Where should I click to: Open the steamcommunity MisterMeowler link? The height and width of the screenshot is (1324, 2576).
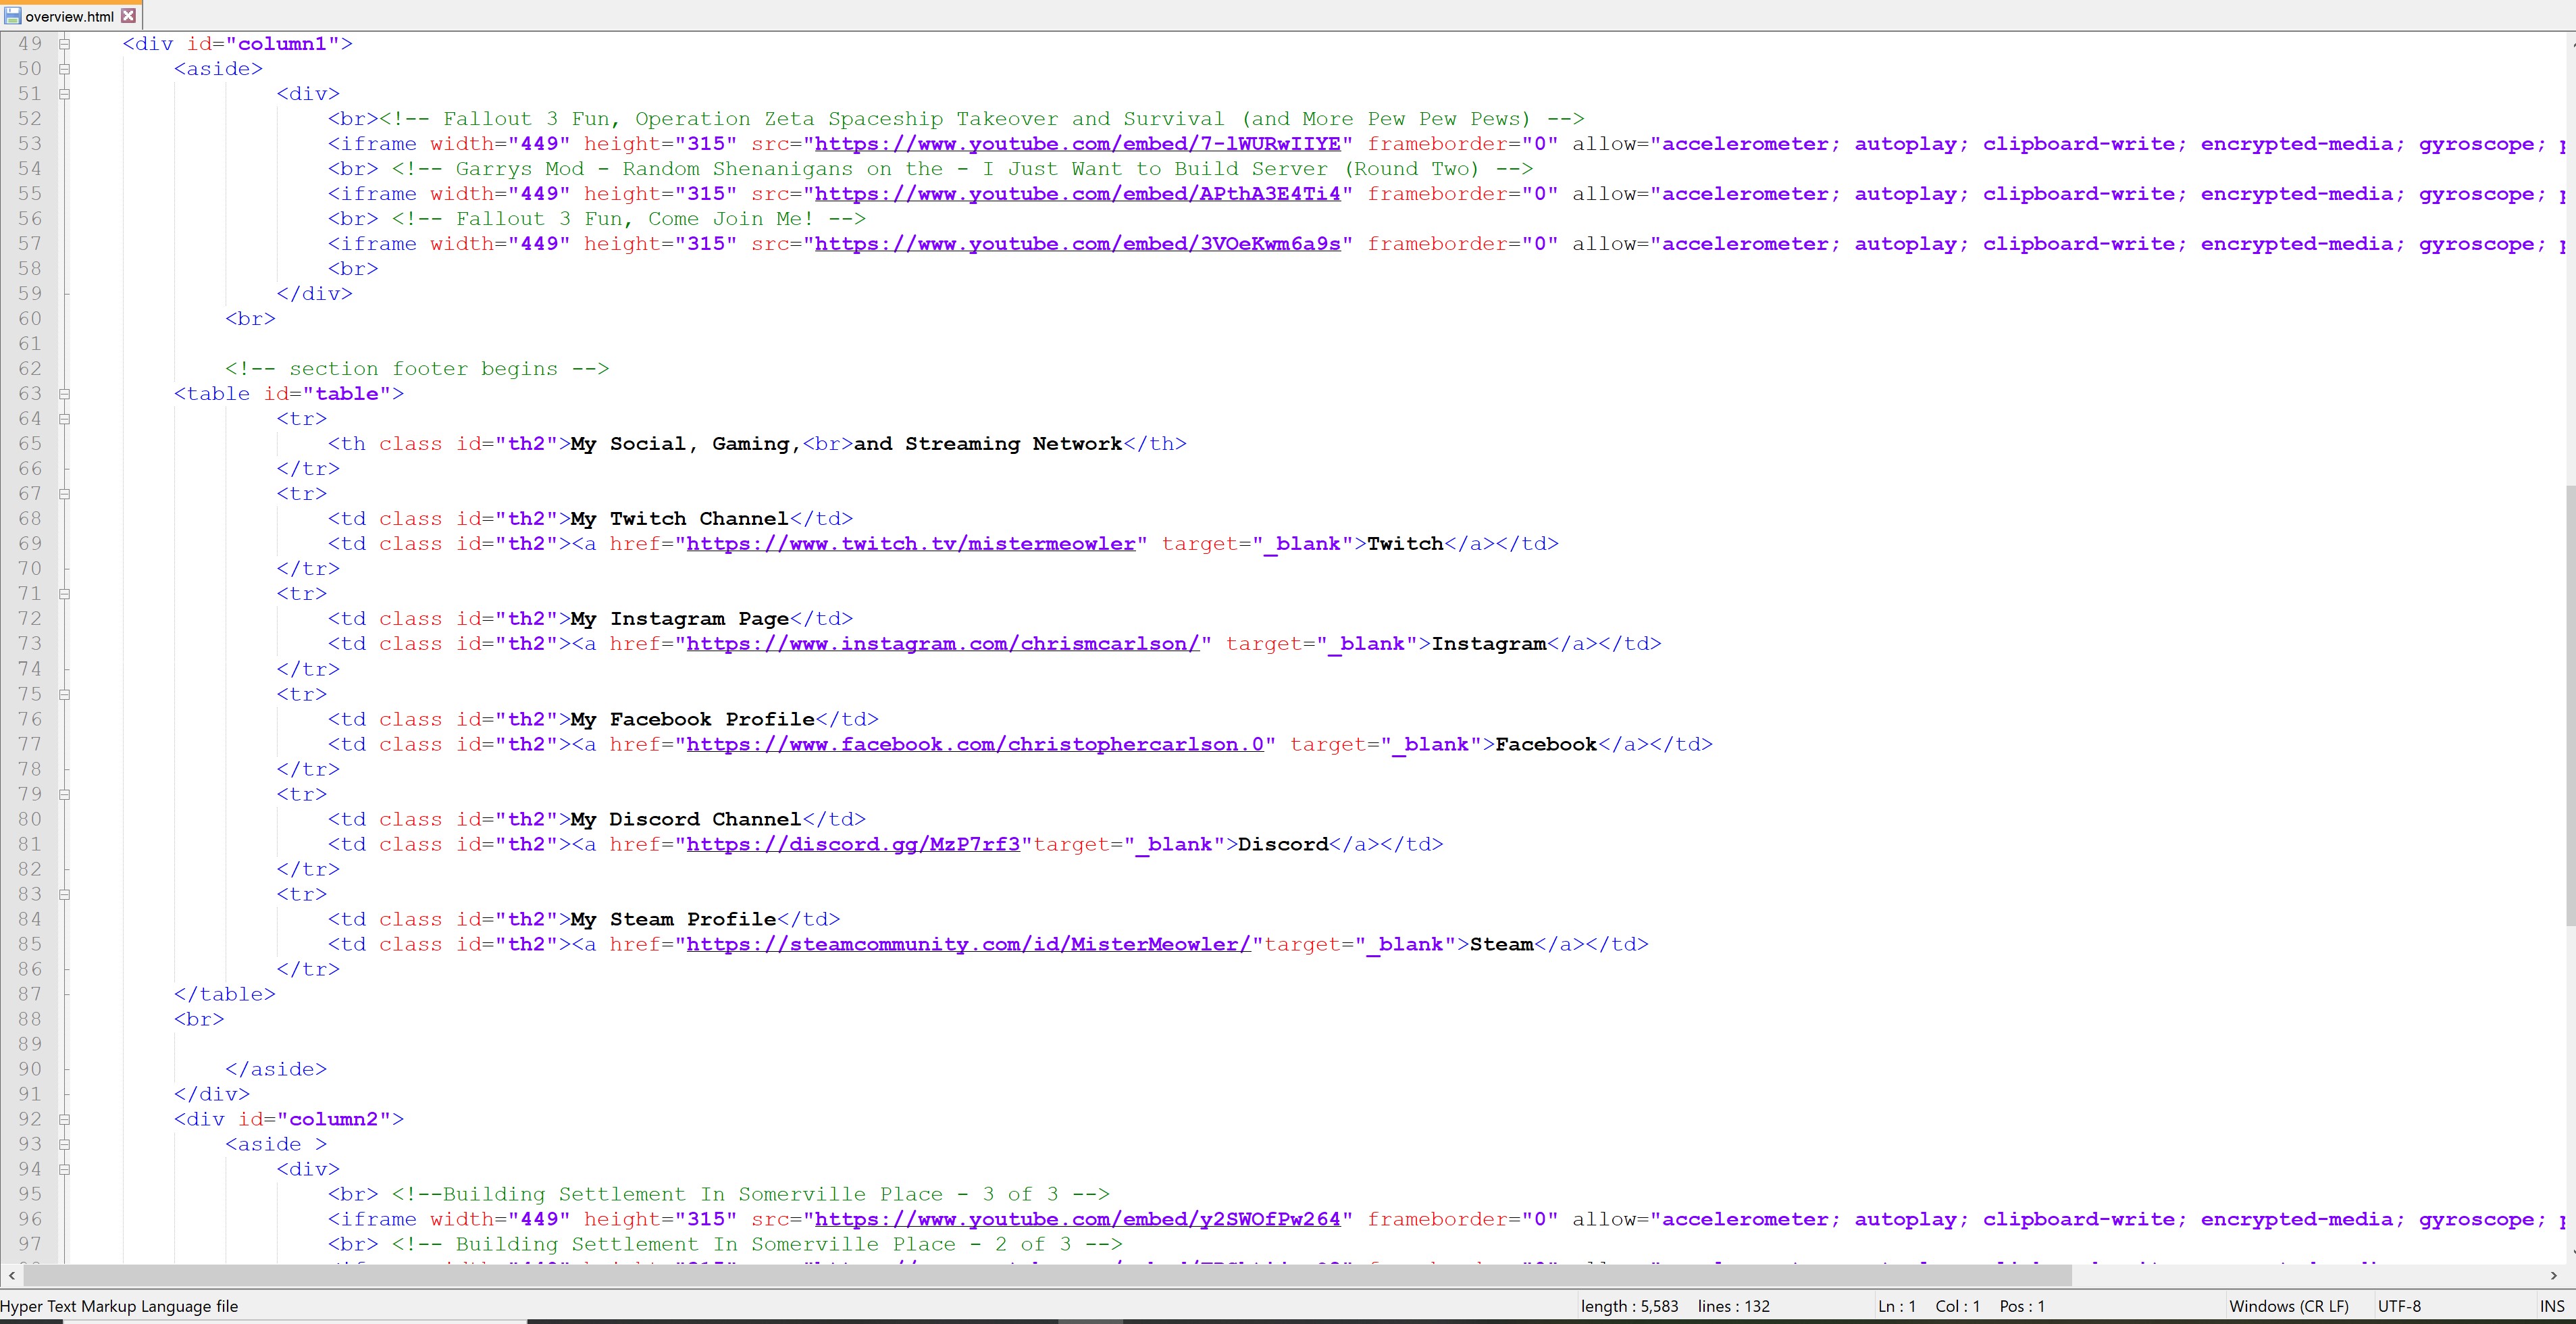click(x=969, y=944)
